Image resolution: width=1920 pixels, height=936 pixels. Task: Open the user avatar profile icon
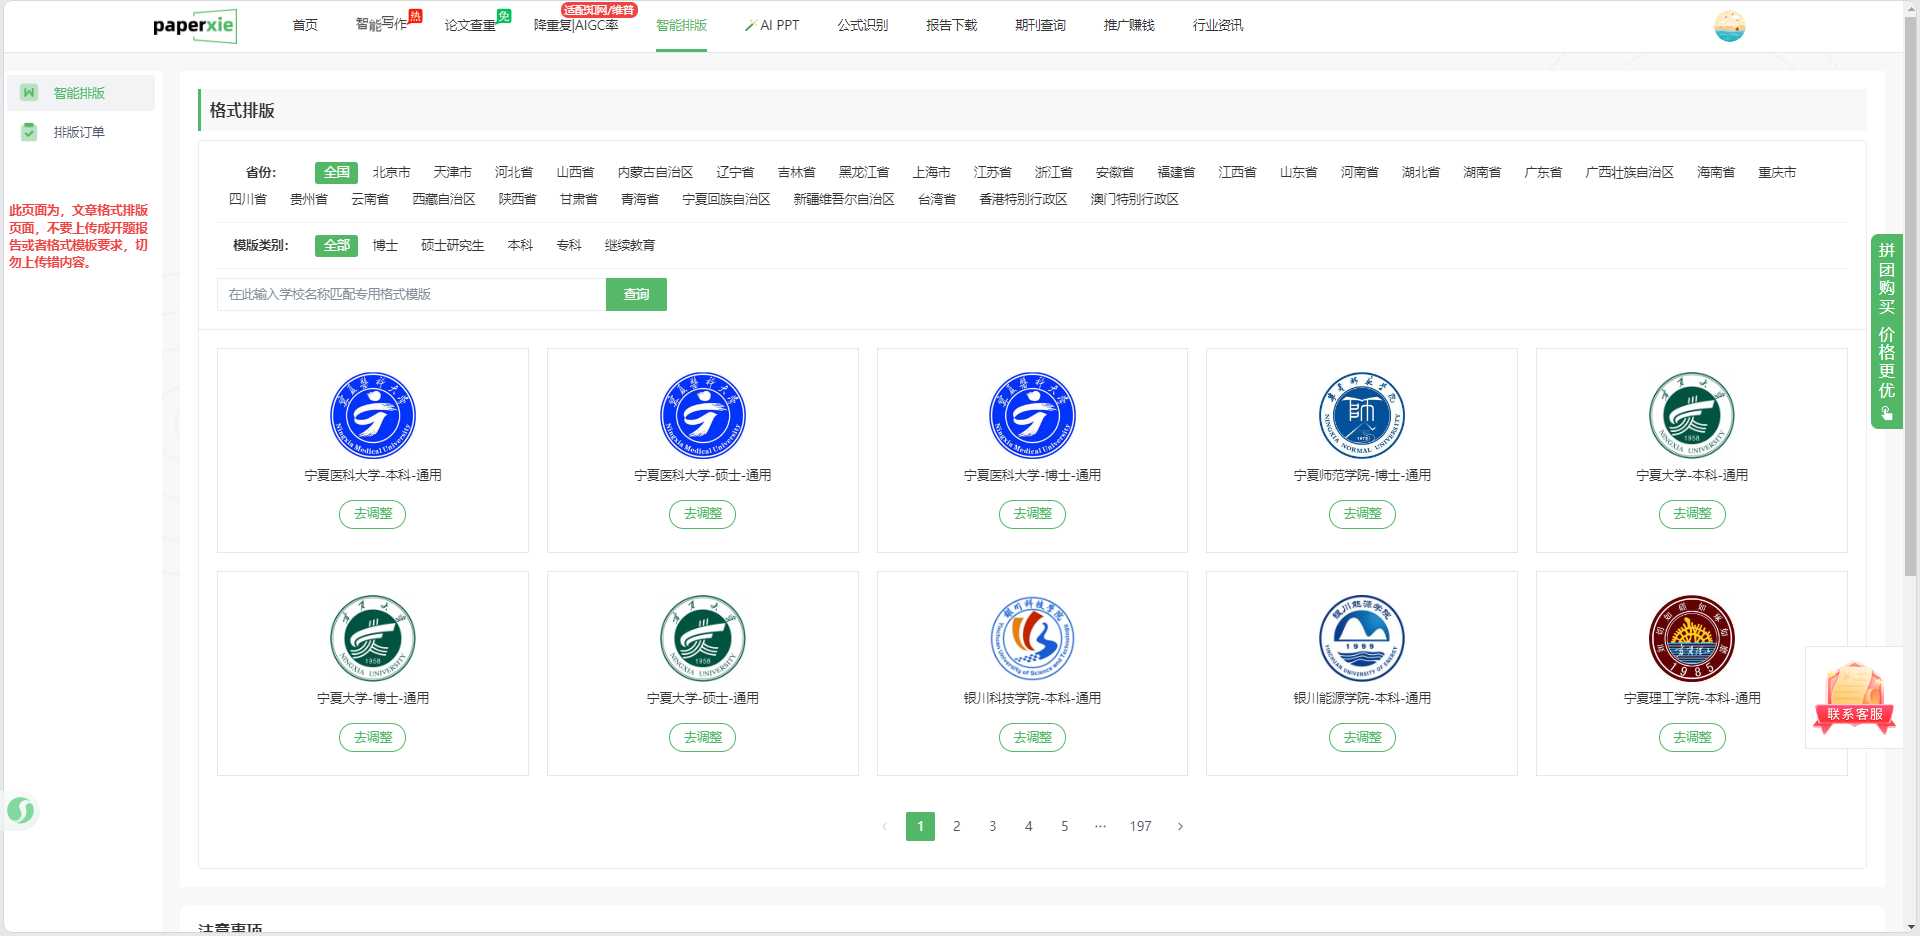[x=1729, y=26]
